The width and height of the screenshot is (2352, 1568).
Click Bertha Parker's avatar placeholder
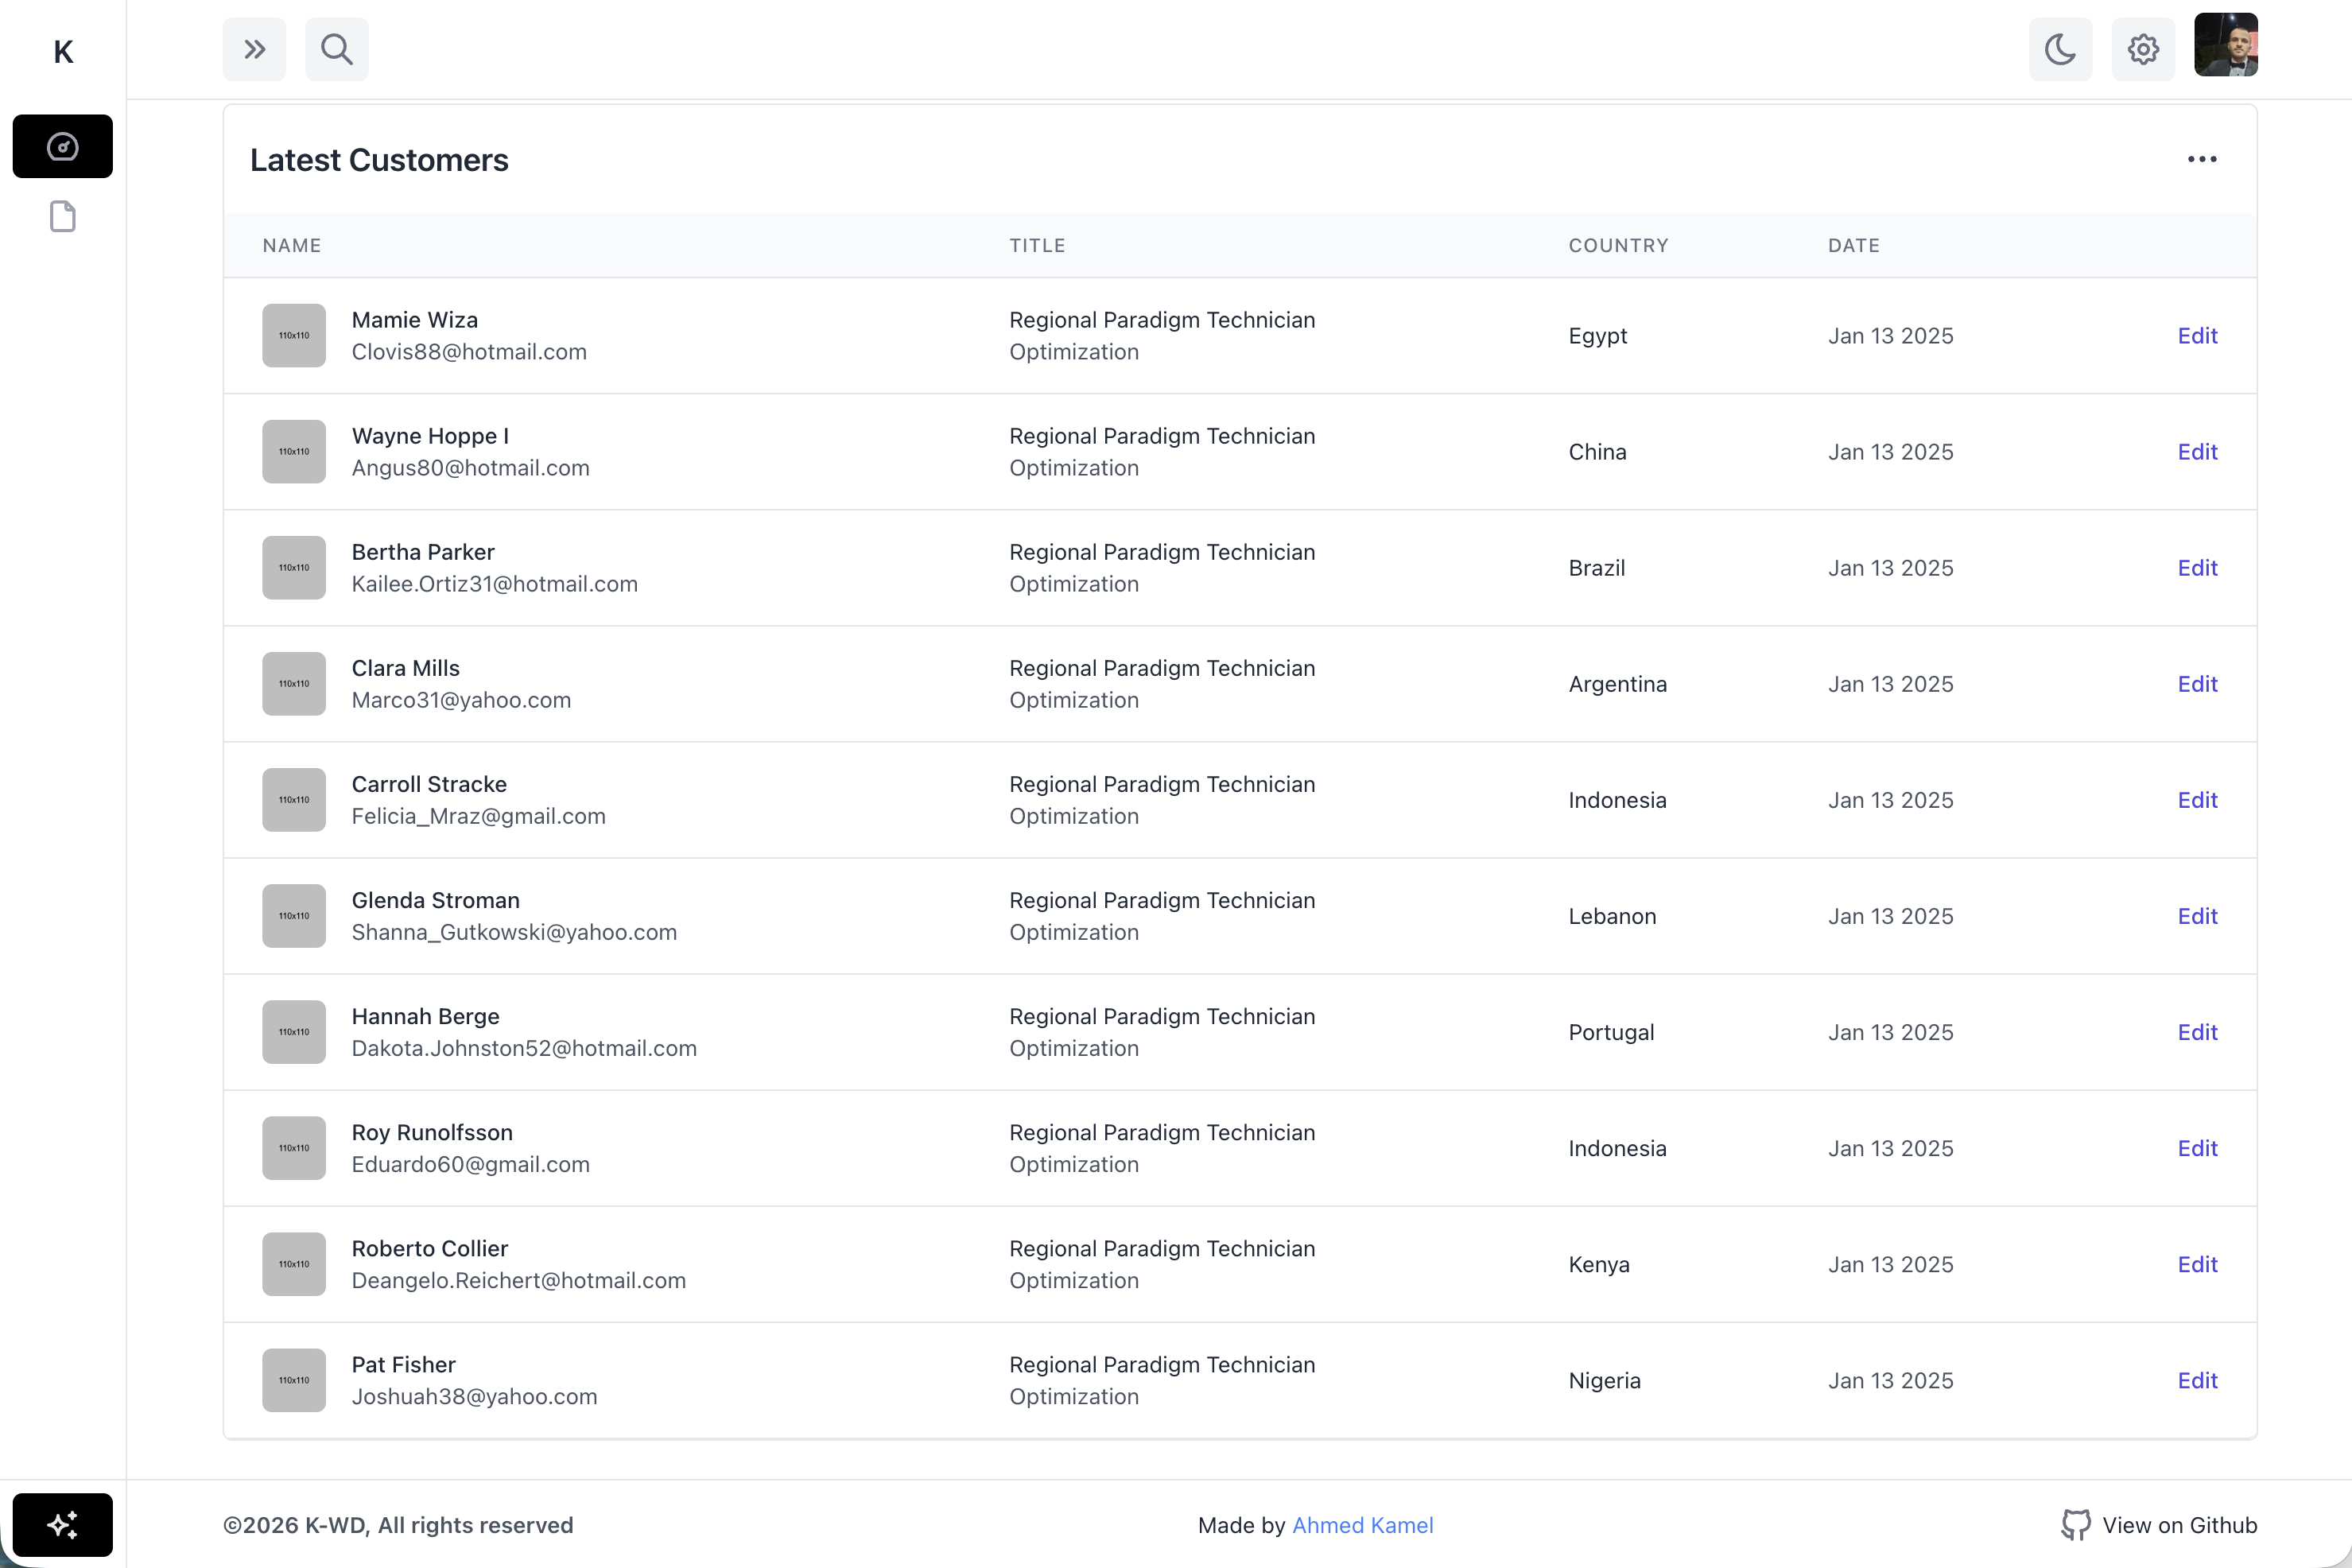pyautogui.click(x=294, y=568)
